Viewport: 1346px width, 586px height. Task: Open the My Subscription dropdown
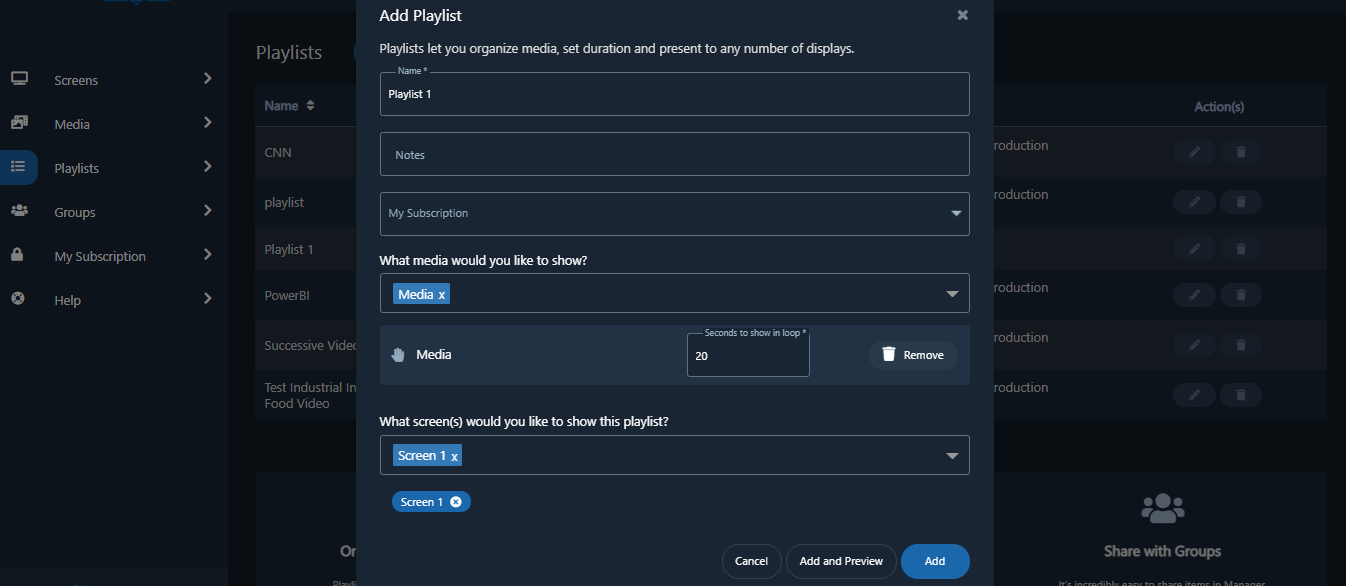674,214
